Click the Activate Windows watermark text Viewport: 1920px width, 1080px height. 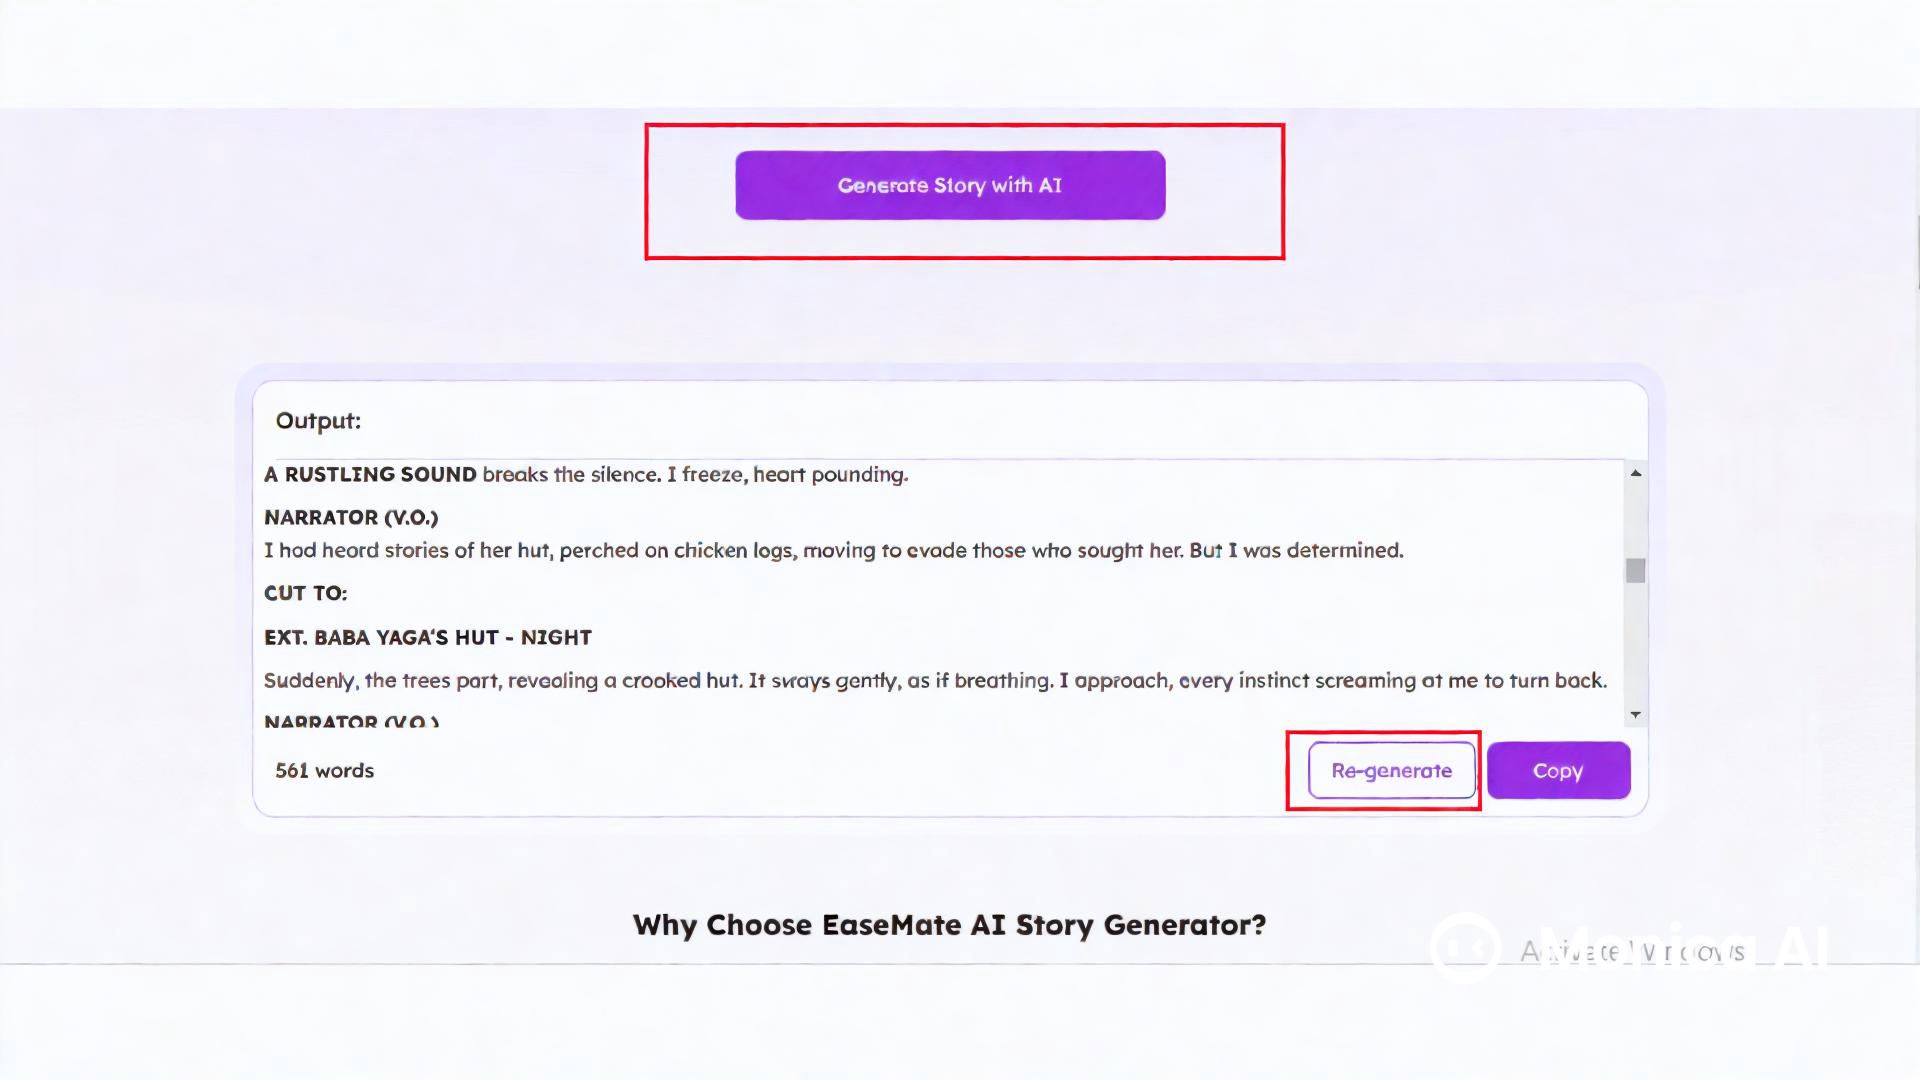(x=1632, y=952)
